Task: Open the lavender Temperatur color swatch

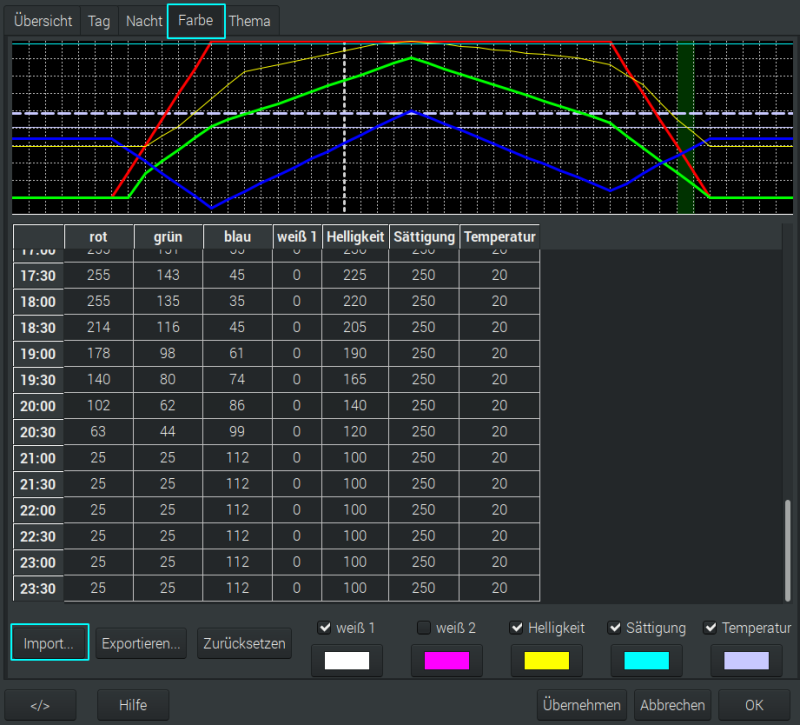Action: click(x=746, y=660)
